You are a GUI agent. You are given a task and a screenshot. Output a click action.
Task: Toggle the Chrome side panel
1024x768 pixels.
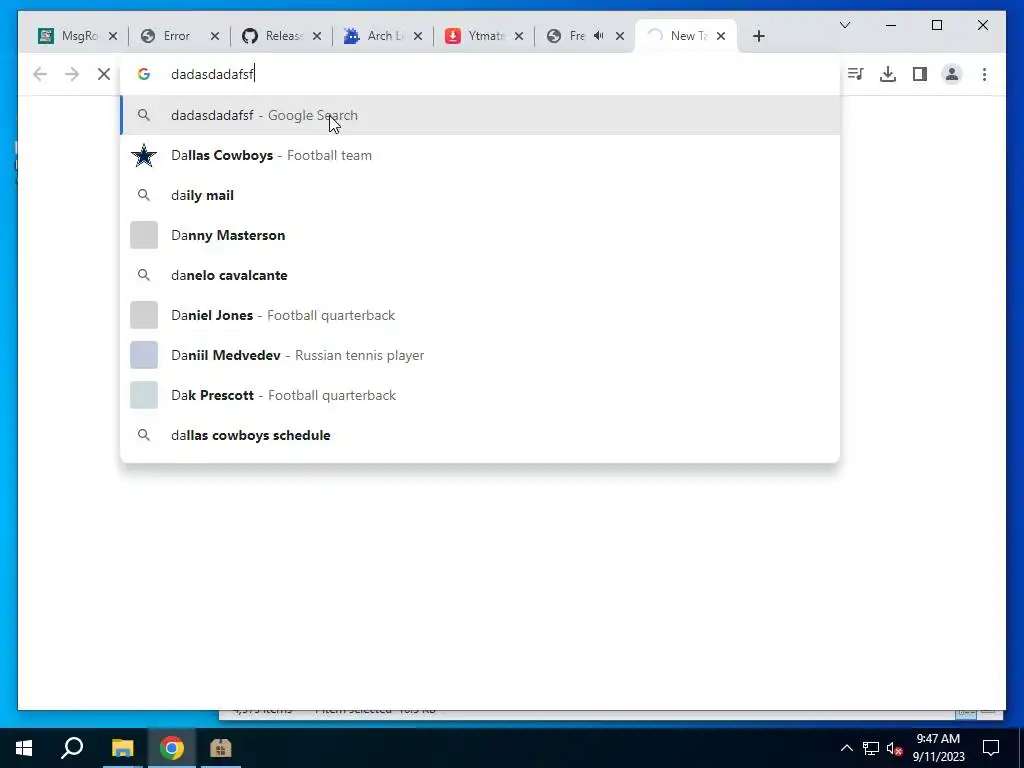coord(920,74)
